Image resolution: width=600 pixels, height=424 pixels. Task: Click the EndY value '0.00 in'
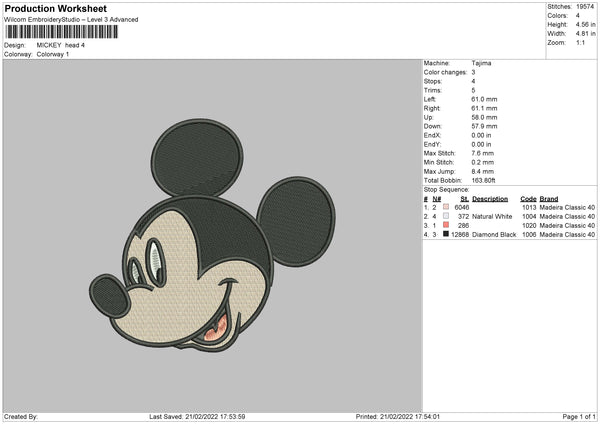(x=481, y=145)
